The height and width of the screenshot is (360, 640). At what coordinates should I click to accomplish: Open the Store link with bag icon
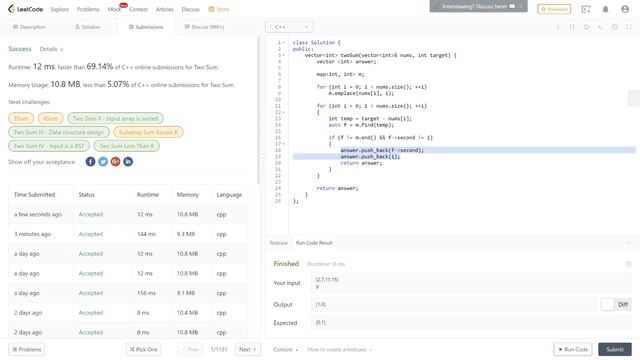click(219, 9)
